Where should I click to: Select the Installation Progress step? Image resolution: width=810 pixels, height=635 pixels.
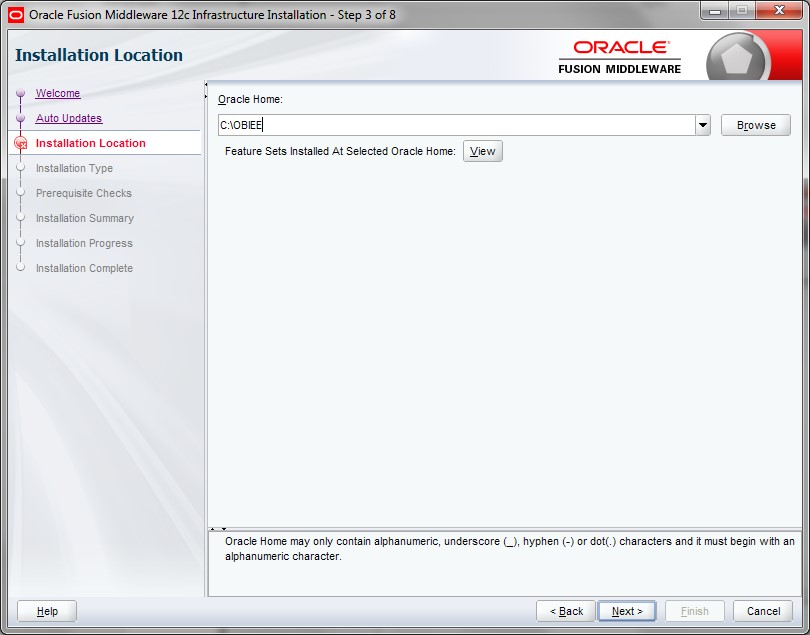(84, 243)
